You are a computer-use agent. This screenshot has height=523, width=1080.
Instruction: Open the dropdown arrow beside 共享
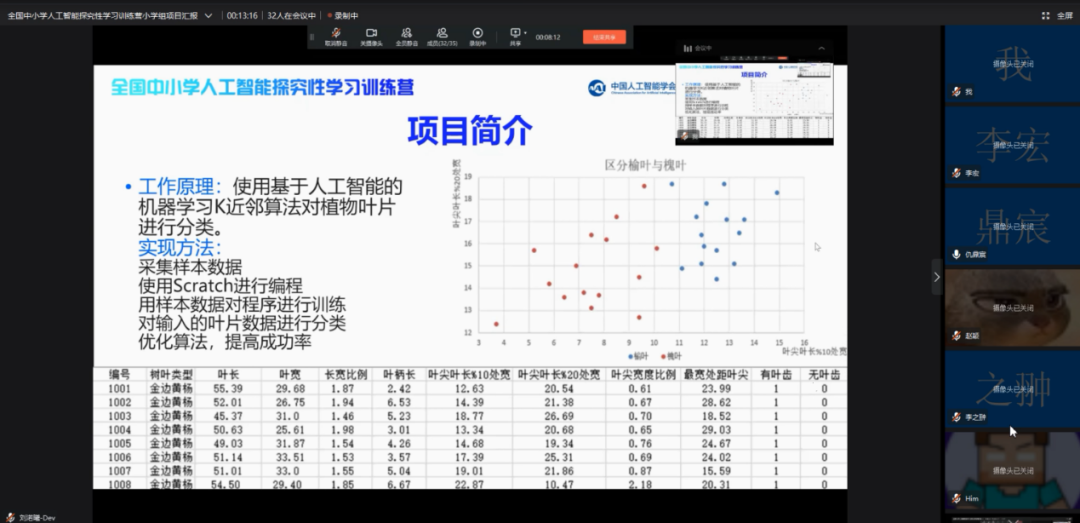tap(527, 32)
